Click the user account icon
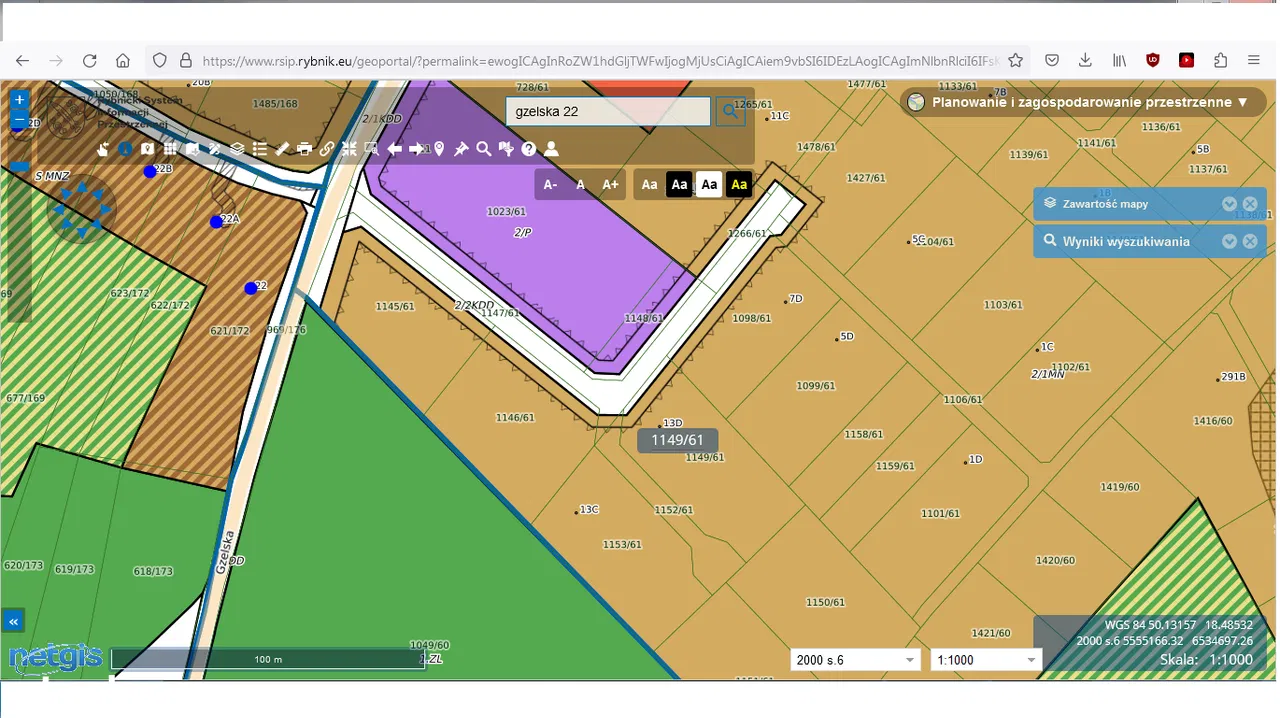The image size is (1280, 718). coord(551,149)
